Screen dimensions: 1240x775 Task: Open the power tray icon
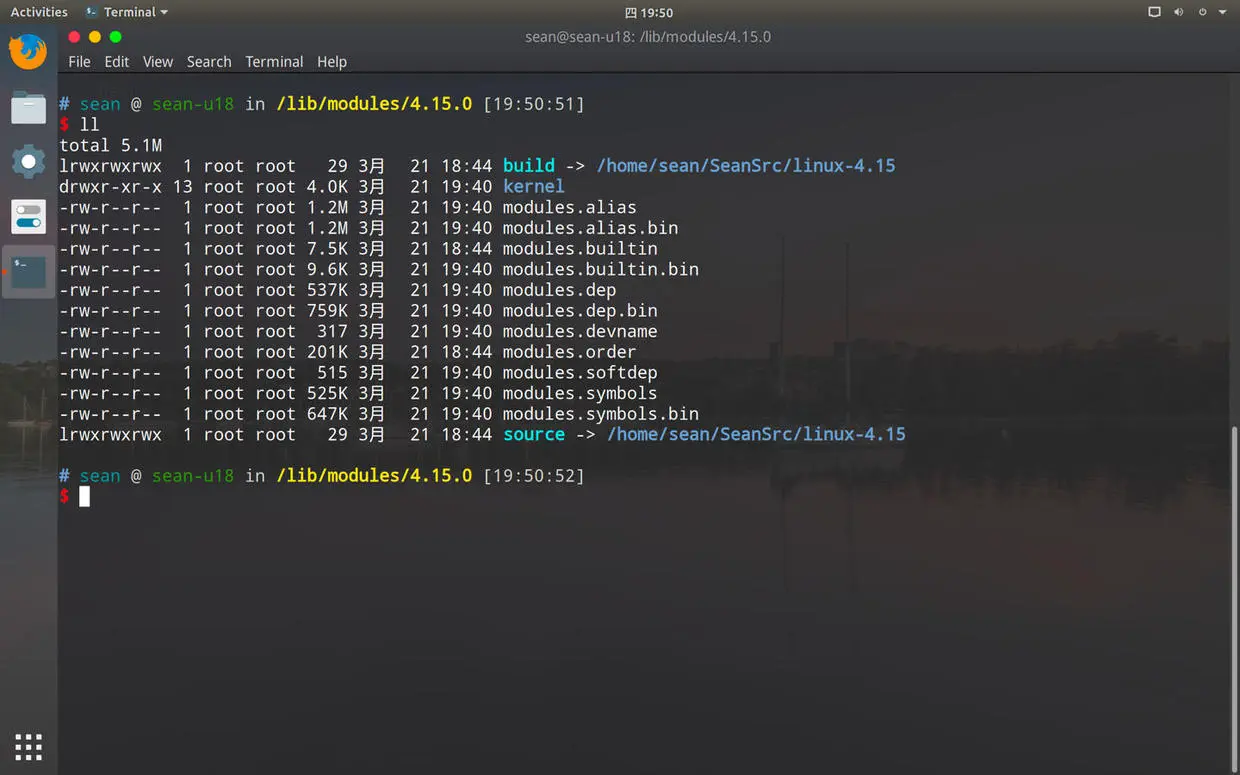[x=1203, y=12]
